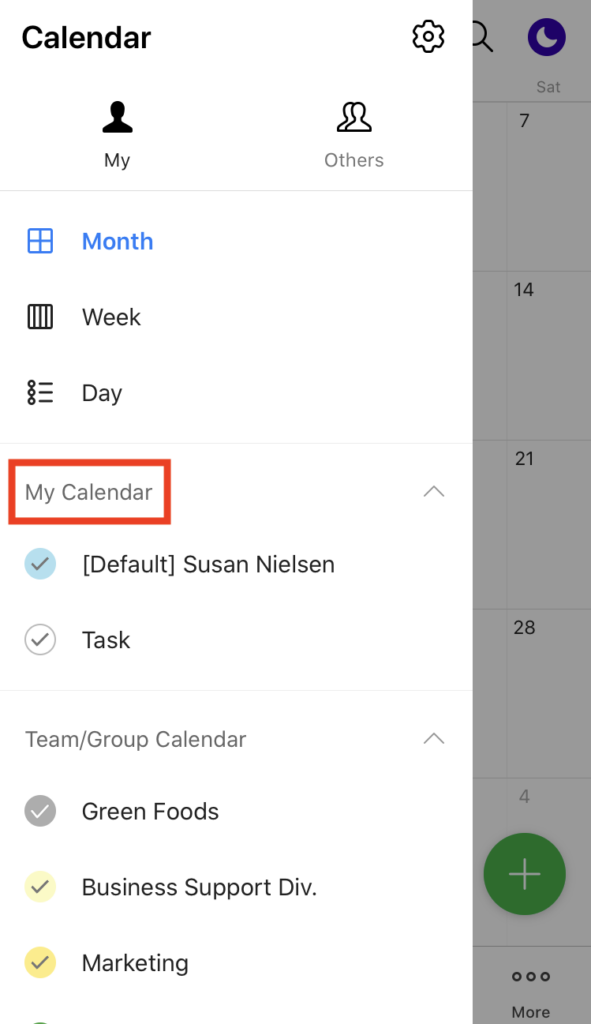Viewport: 591px width, 1024px height.
Task: Open the calendar settings gear
Action: click(428, 36)
